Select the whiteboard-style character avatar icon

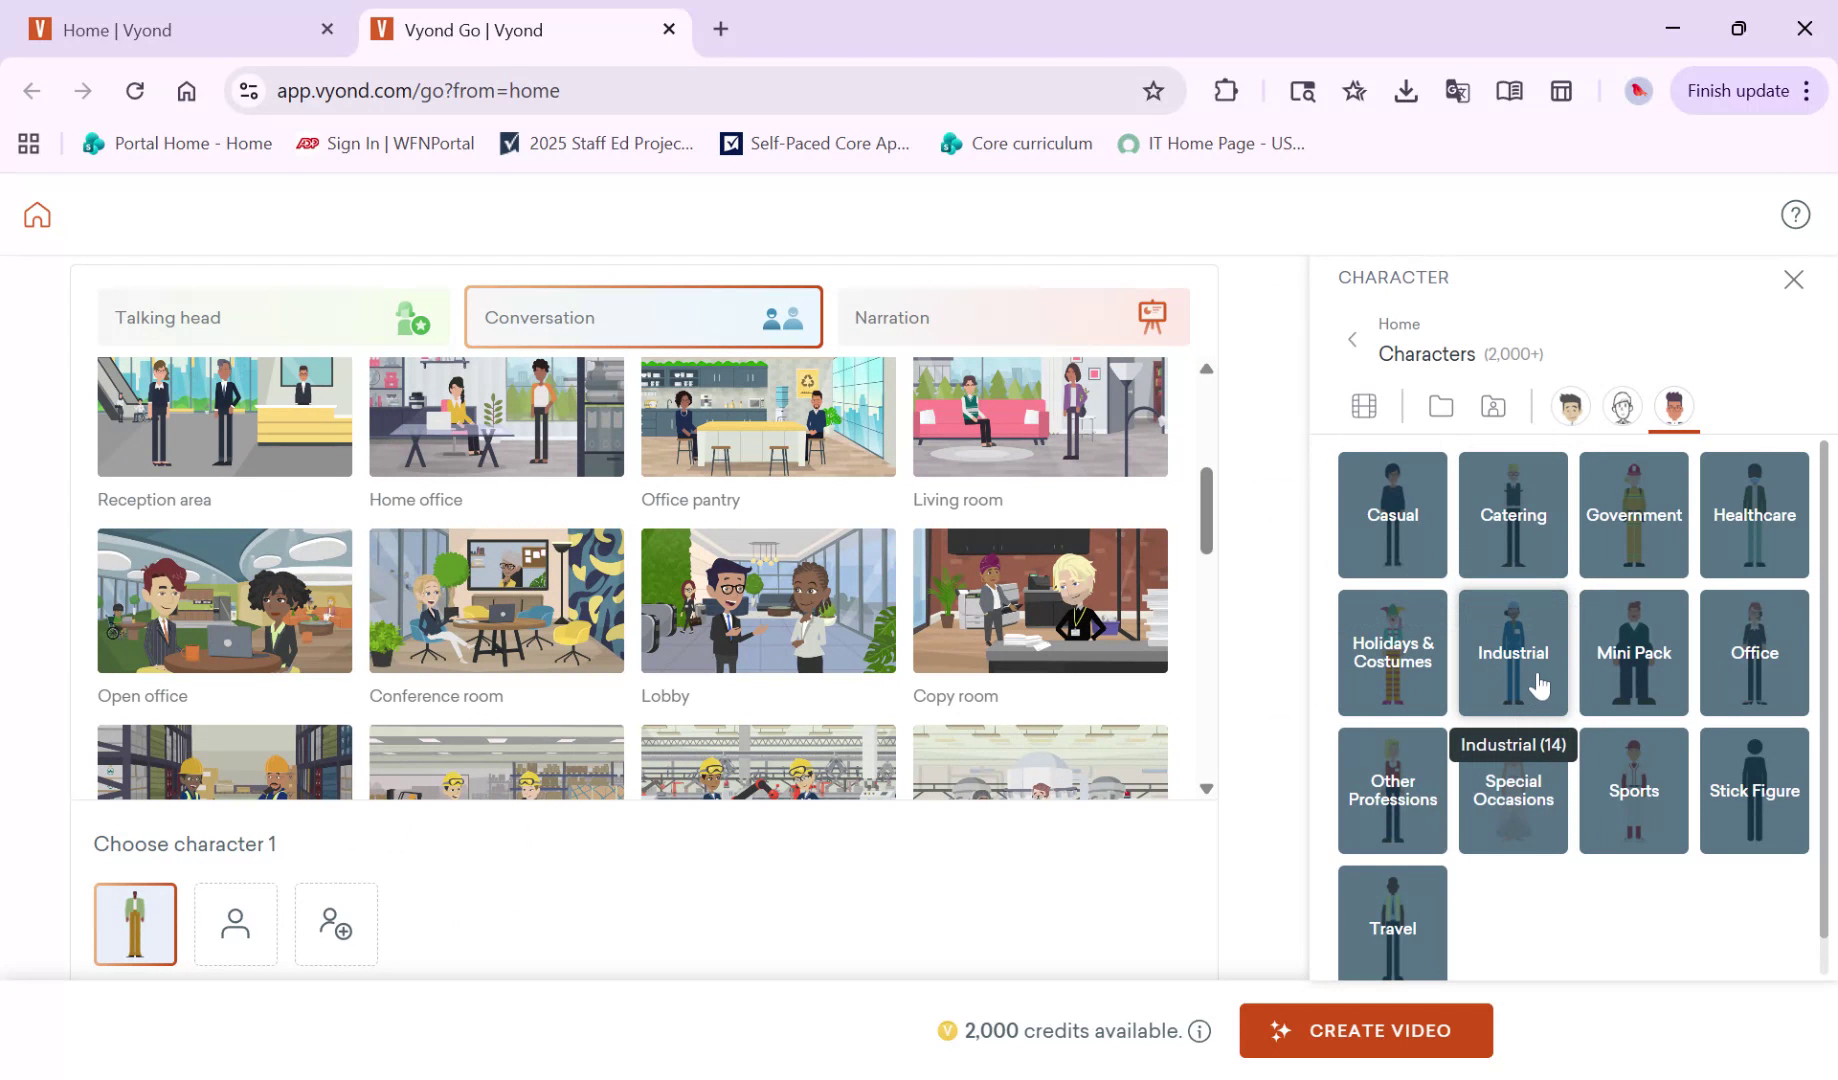click(x=1622, y=406)
